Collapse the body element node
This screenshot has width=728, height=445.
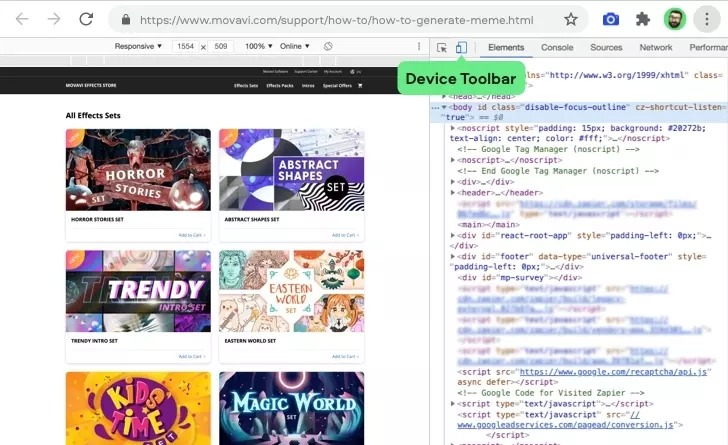pyautogui.click(x=444, y=107)
